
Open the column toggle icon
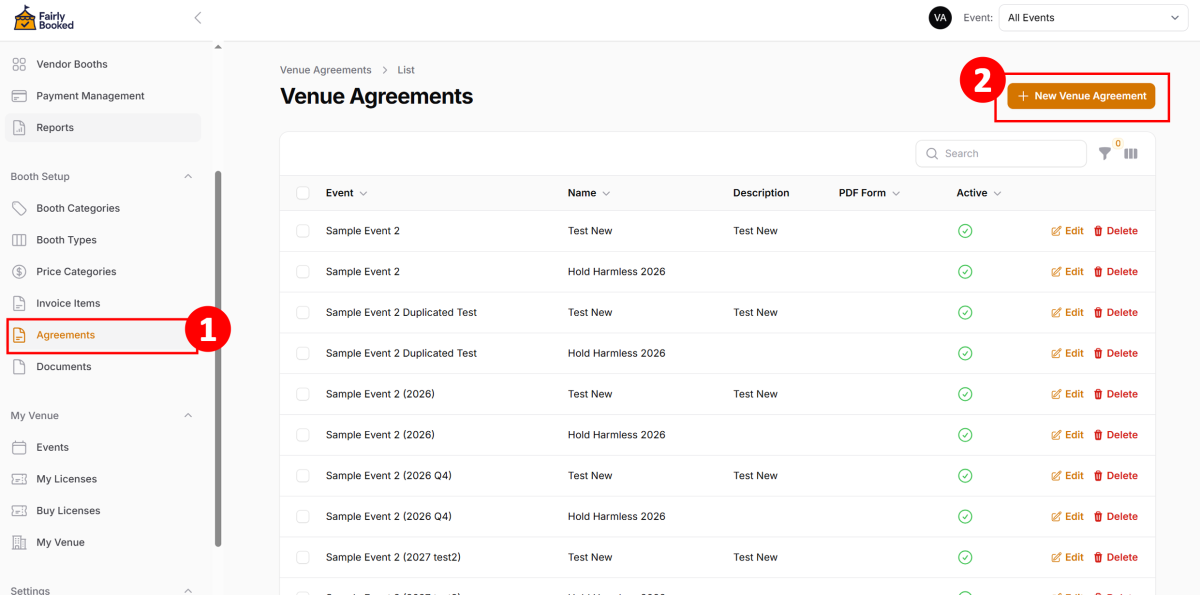[1131, 154]
